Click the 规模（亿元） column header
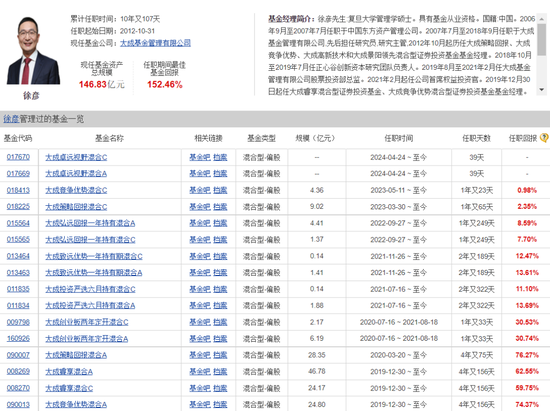Image resolution: width=550 pixels, height=411 pixels. [x=315, y=138]
